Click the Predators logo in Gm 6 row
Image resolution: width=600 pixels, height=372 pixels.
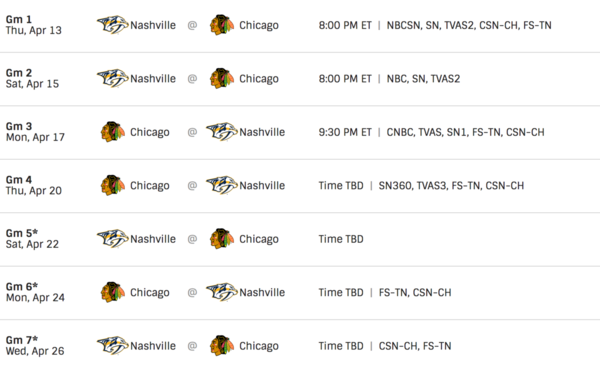(222, 292)
